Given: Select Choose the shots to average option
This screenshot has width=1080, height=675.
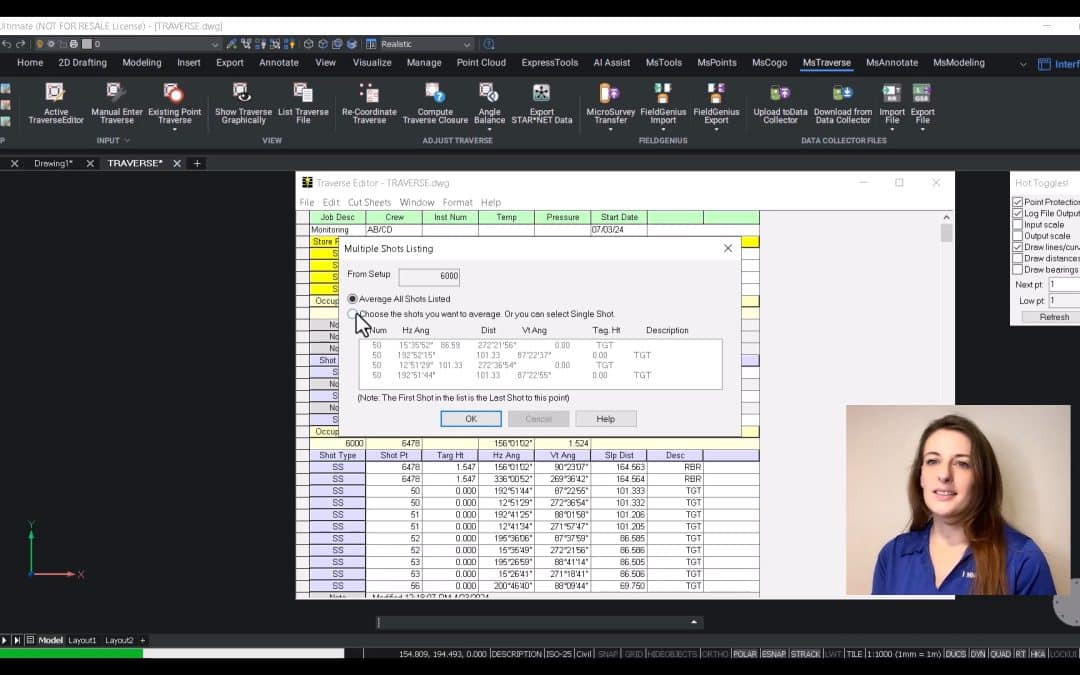Looking at the screenshot, I should pyautogui.click(x=353, y=314).
